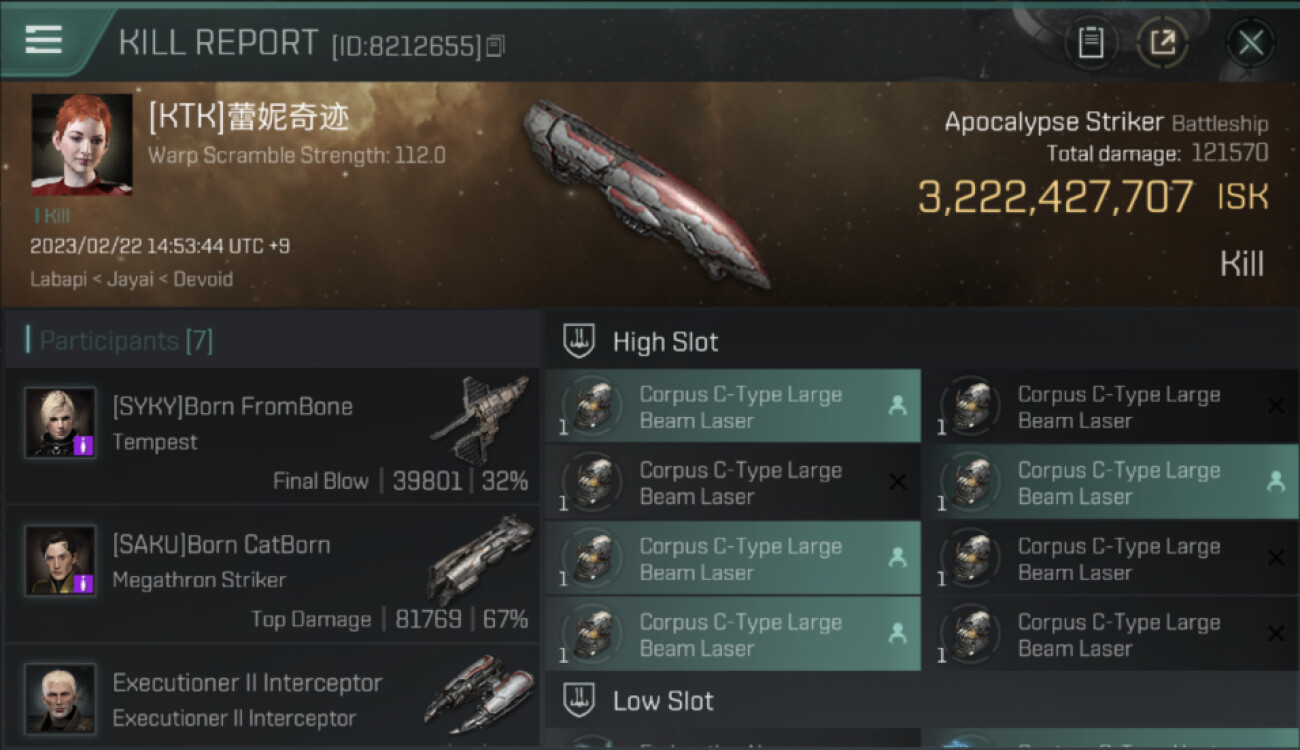Close the kill report window
The width and height of the screenshot is (1300, 750).
coord(1250,43)
